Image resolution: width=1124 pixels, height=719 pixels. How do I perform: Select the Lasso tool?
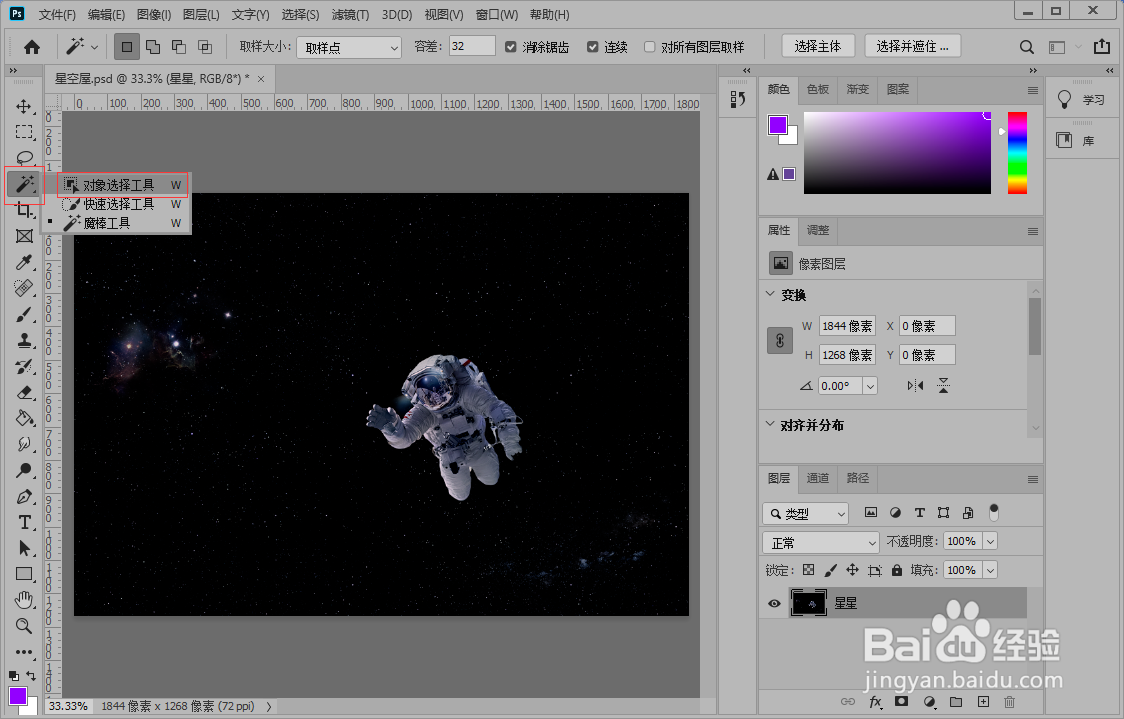click(x=24, y=158)
